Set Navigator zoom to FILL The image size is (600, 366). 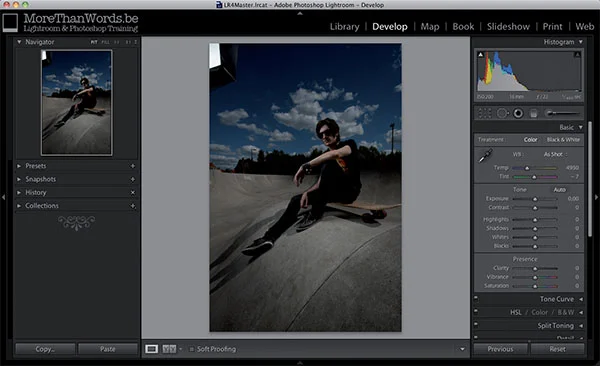(x=105, y=42)
